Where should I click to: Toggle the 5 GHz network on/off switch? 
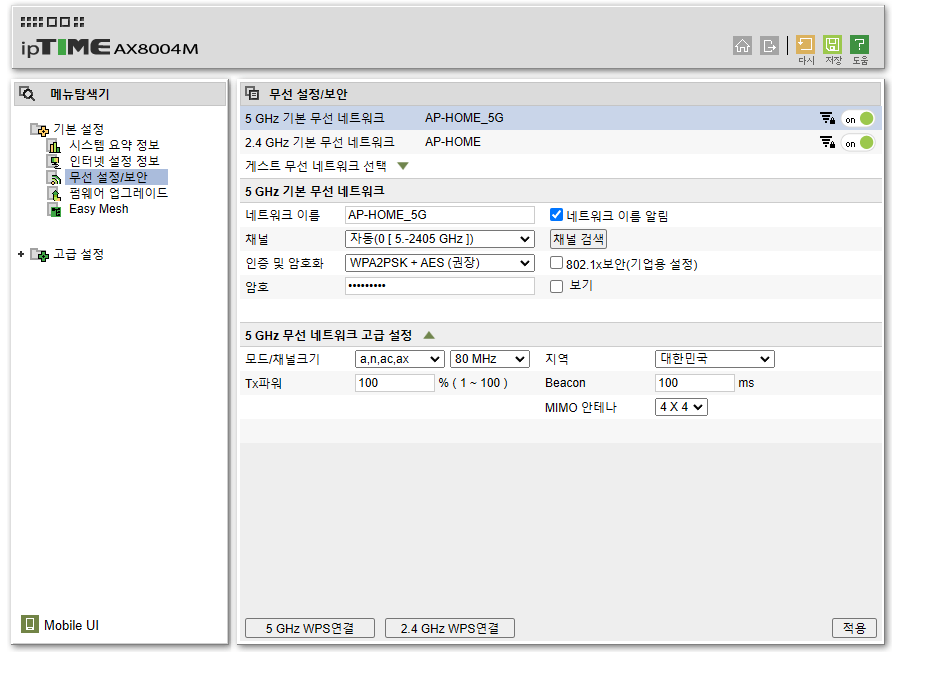(x=858, y=119)
